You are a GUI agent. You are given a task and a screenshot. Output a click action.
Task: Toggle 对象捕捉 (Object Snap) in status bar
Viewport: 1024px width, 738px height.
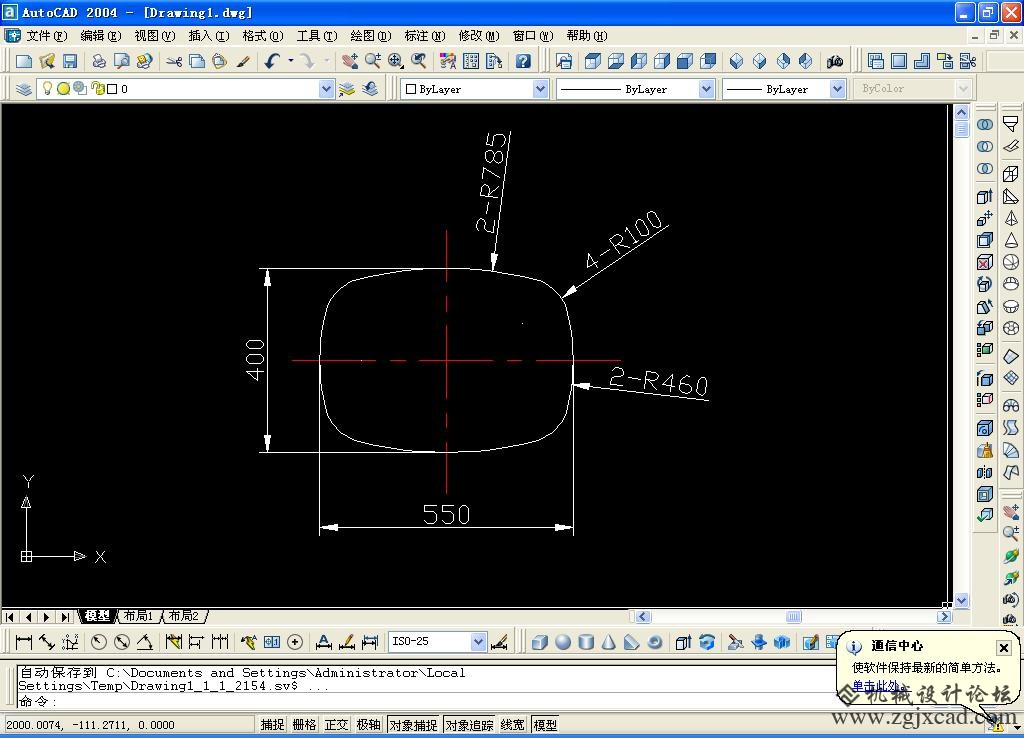tap(413, 724)
